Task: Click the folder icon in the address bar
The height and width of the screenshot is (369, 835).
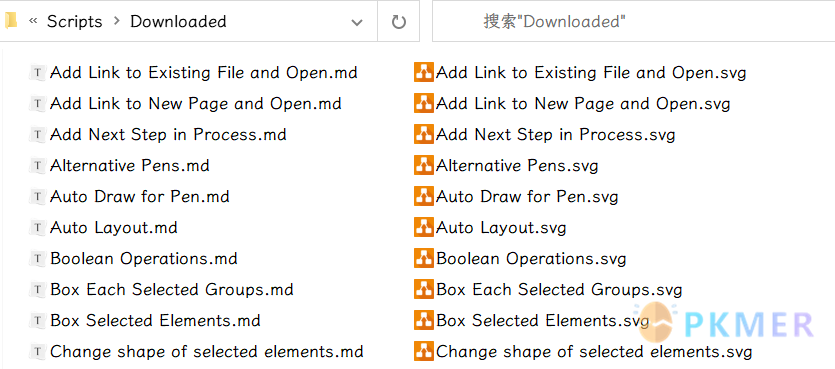Action: point(11,21)
